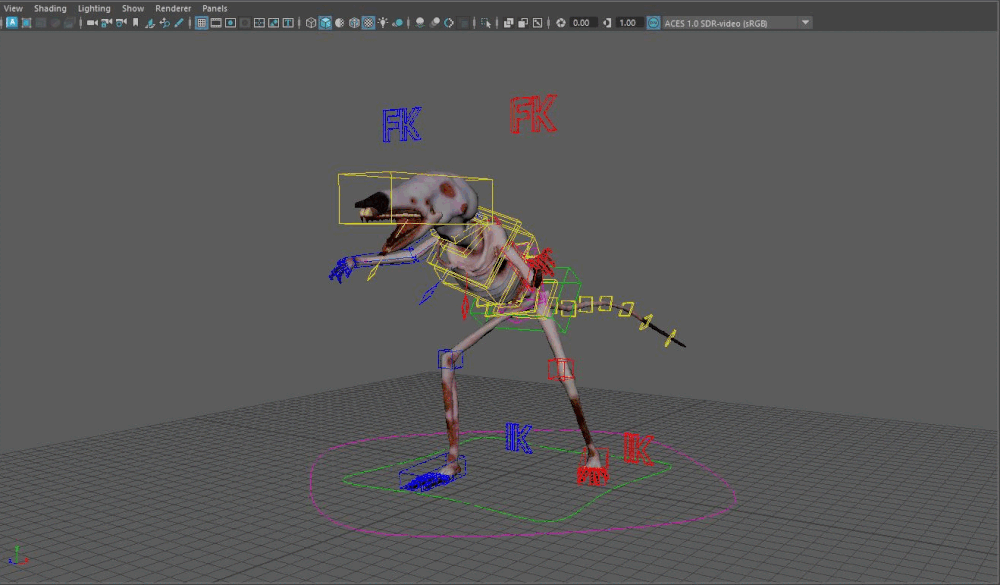This screenshot has width=1000, height=585.
Task: Click the camera Bookmarks icon
Action: 135,23
